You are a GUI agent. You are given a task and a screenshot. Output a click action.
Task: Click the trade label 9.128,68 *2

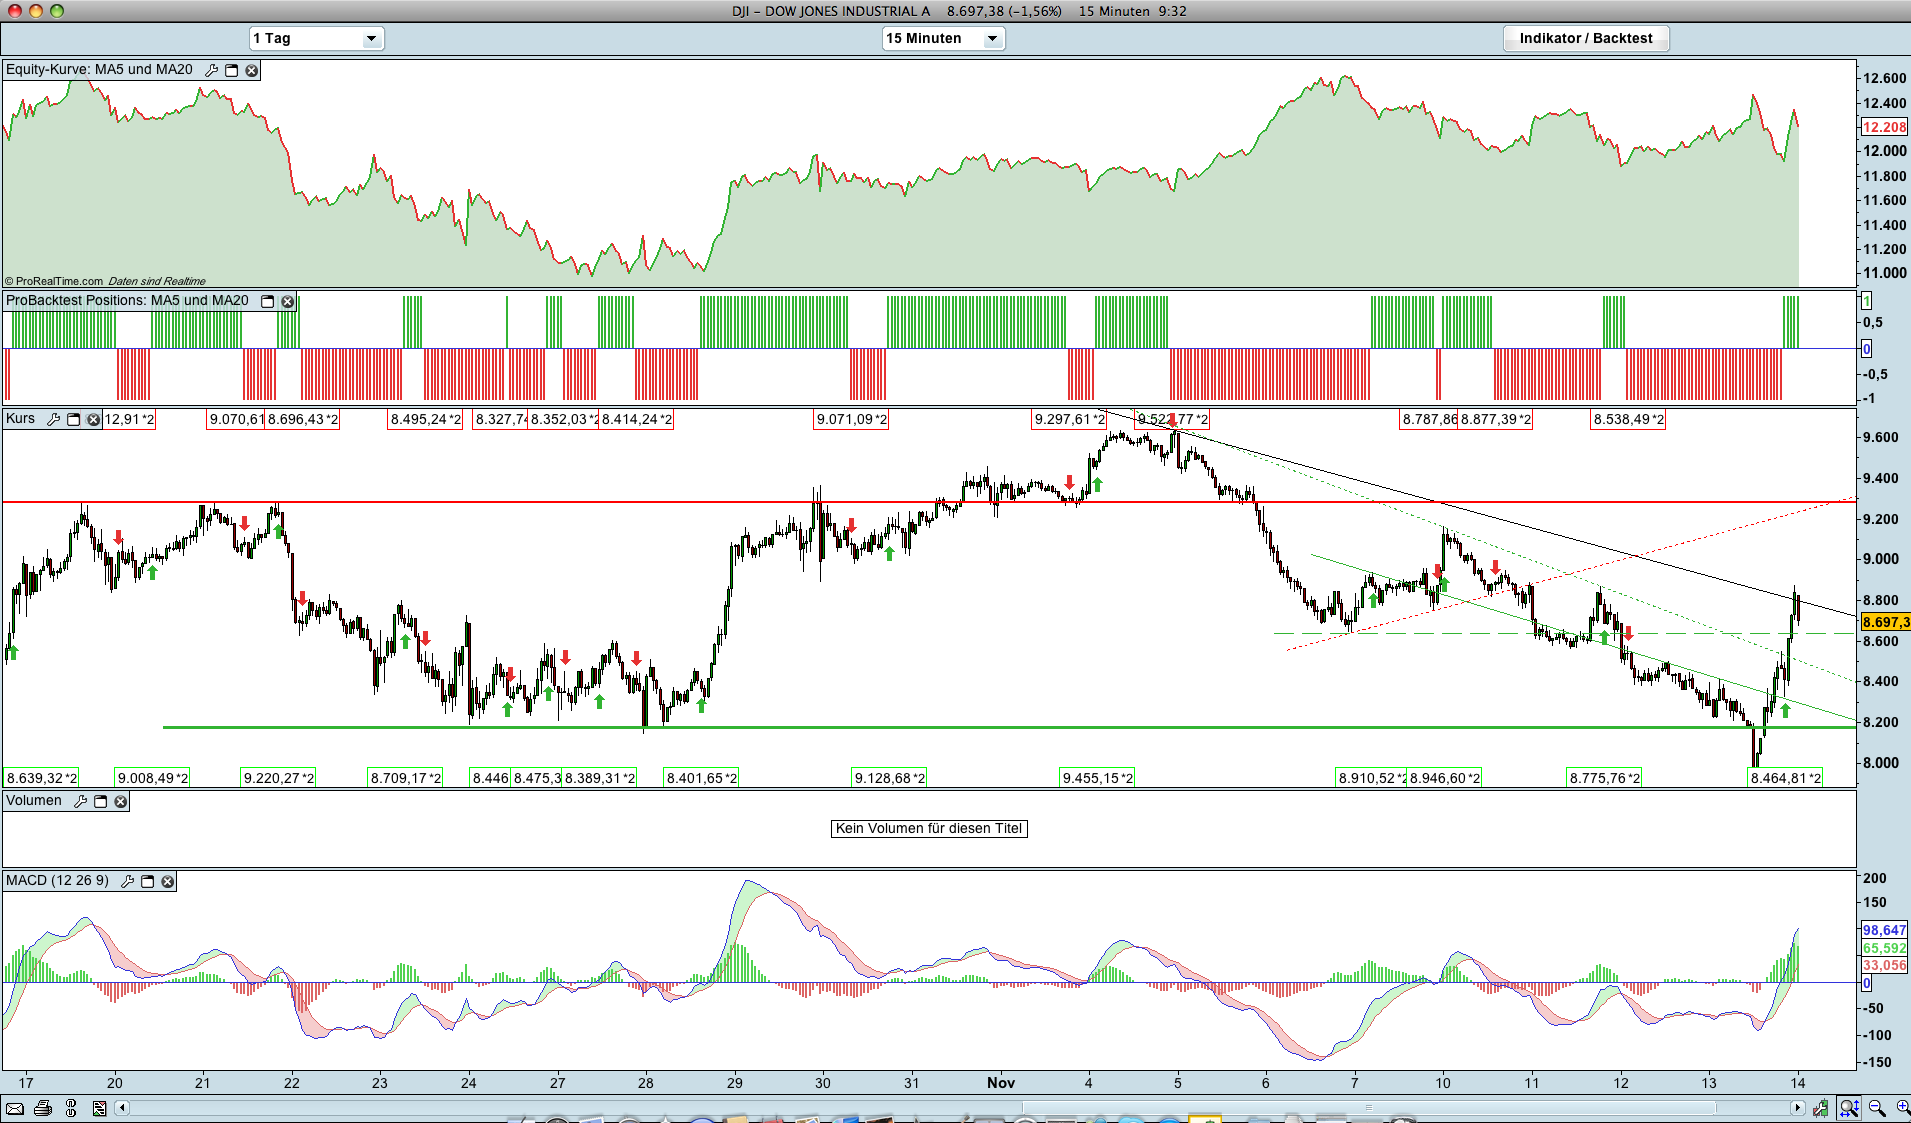point(889,778)
